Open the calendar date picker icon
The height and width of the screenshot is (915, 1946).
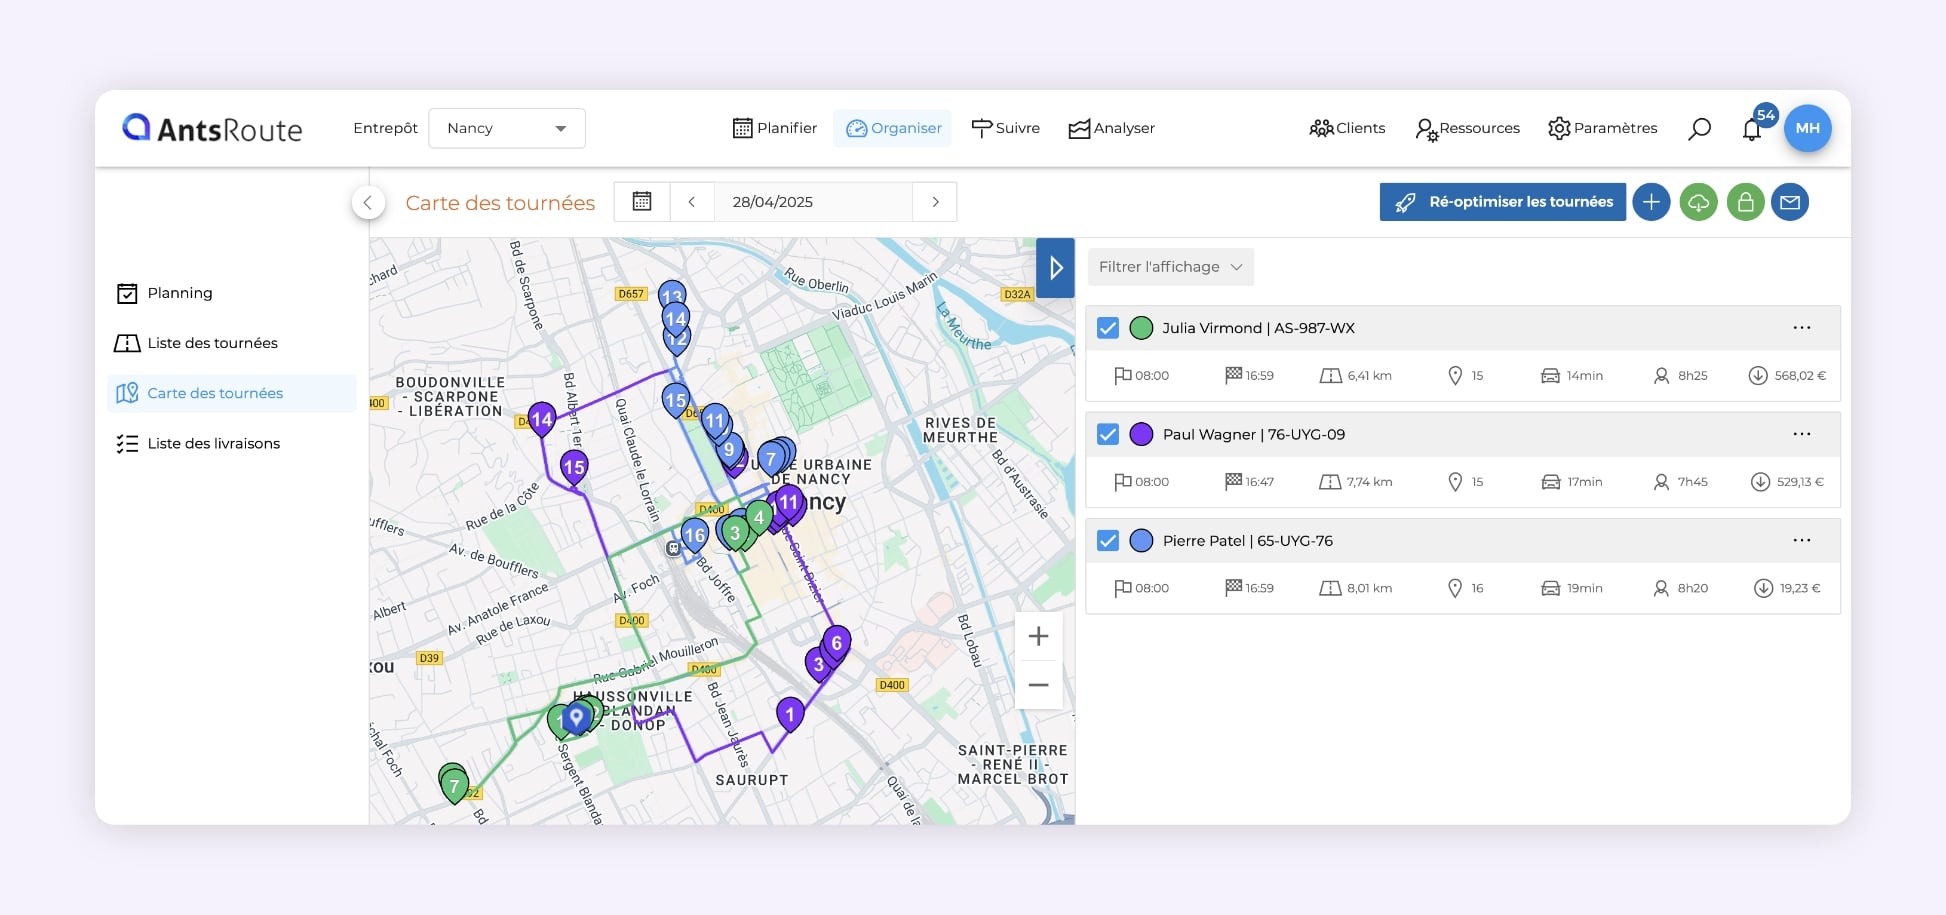[642, 202]
